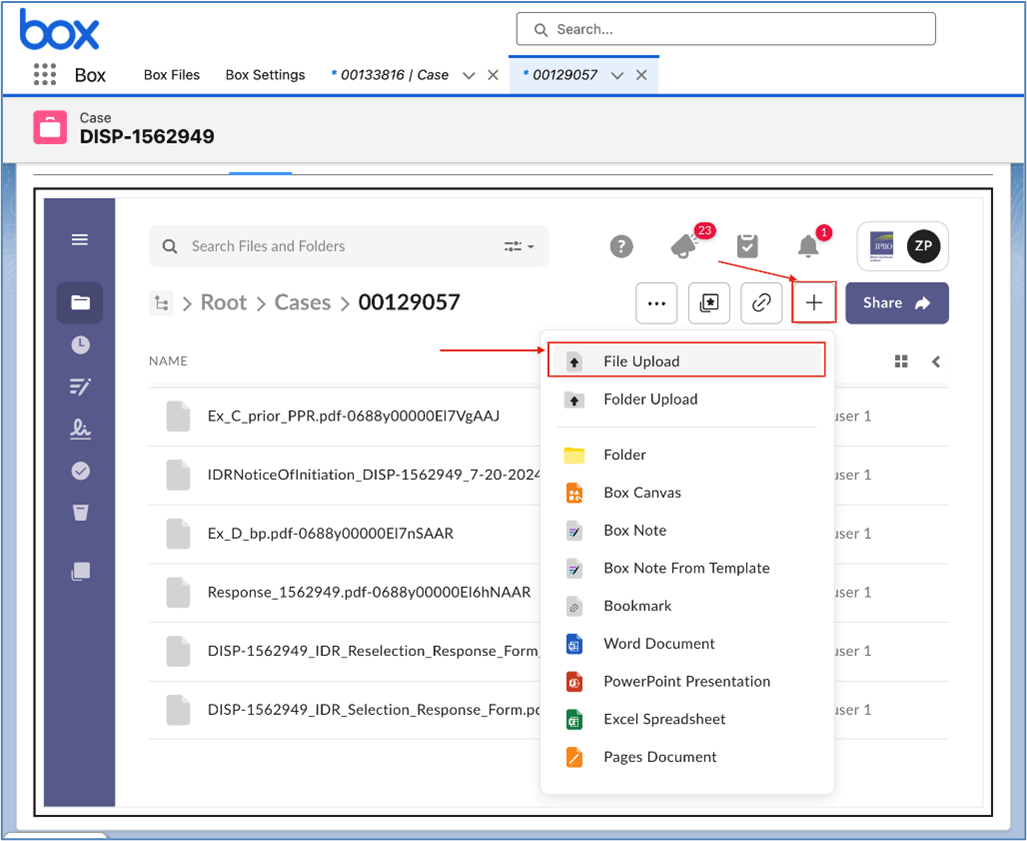Open the ZP account avatar menu
This screenshot has width=1027, height=841.
(x=924, y=246)
